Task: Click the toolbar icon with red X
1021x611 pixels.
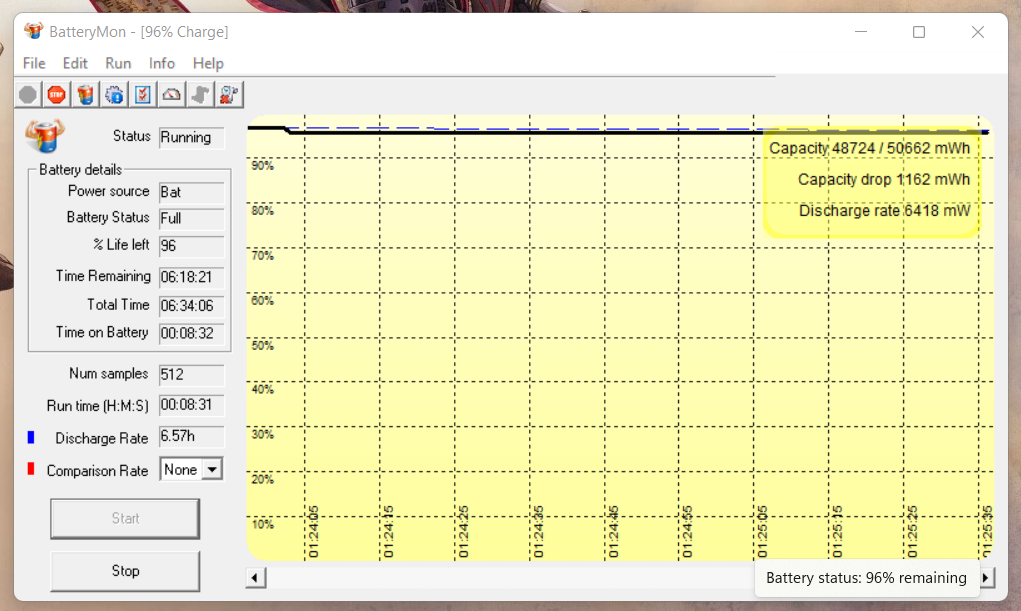Action: point(229,95)
